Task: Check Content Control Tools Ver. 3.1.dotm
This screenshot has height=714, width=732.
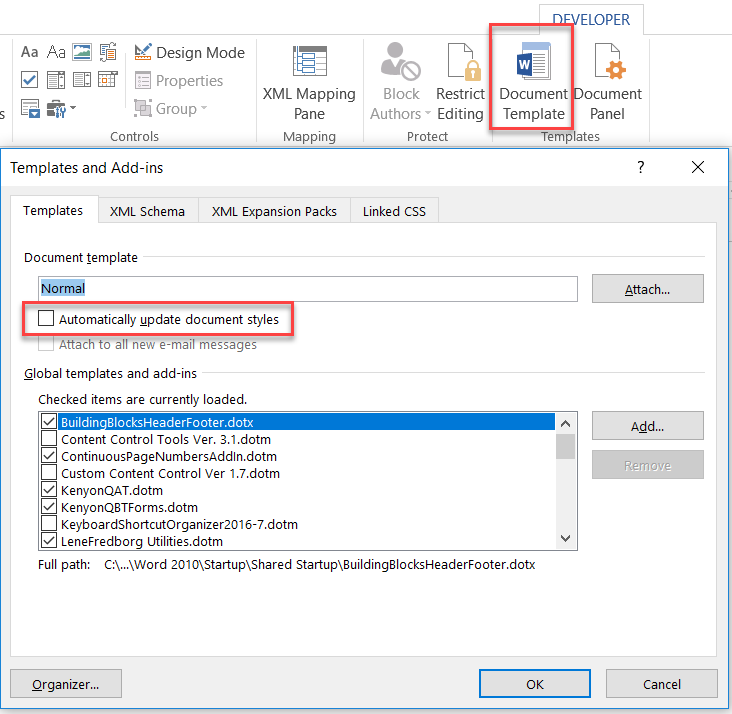Action: pyautogui.click(x=49, y=439)
